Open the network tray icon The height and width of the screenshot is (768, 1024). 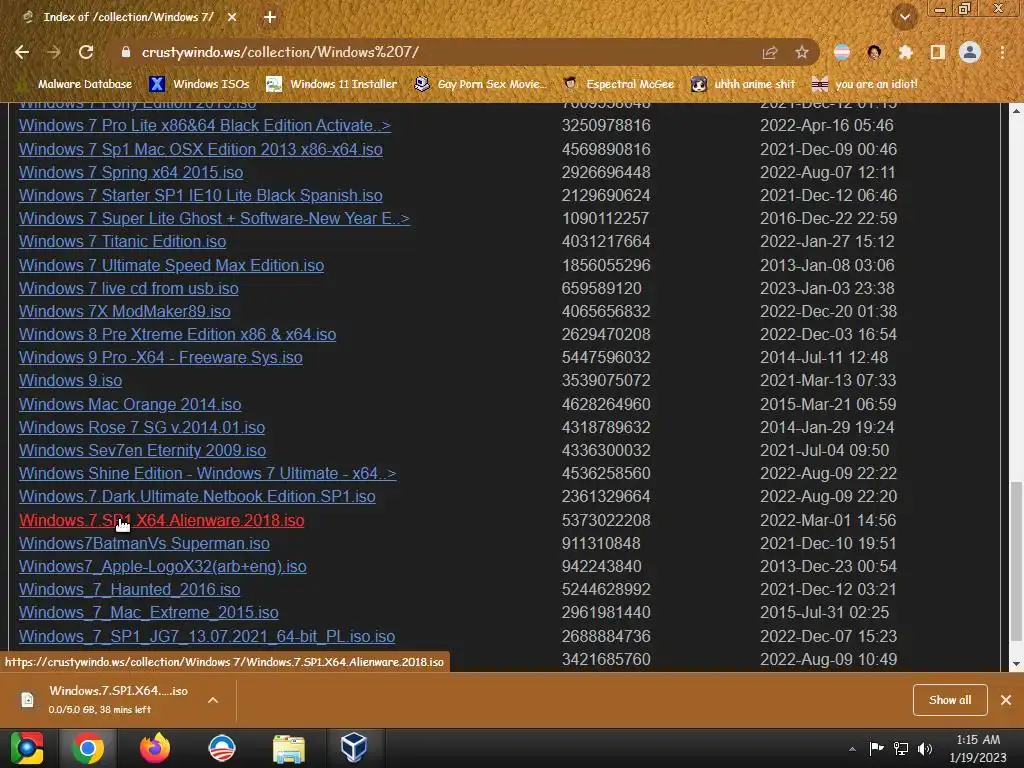tap(901, 749)
